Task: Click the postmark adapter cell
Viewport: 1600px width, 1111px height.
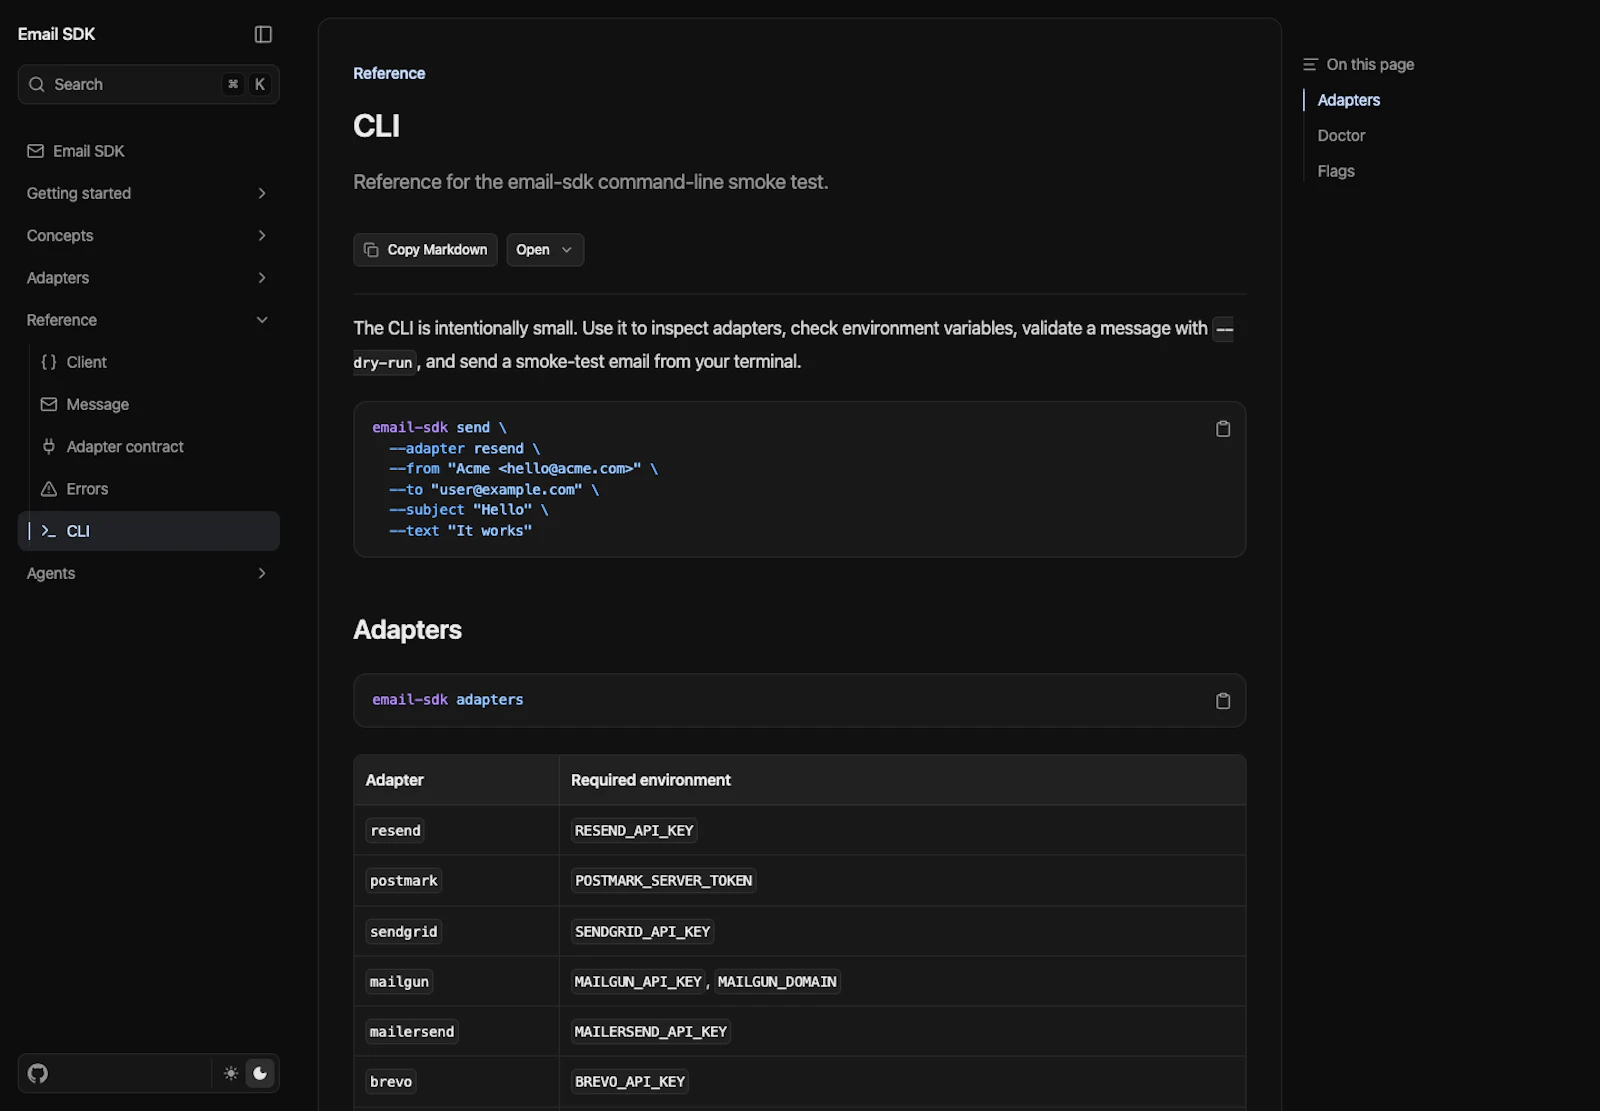Action: click(x=403, y=880)
